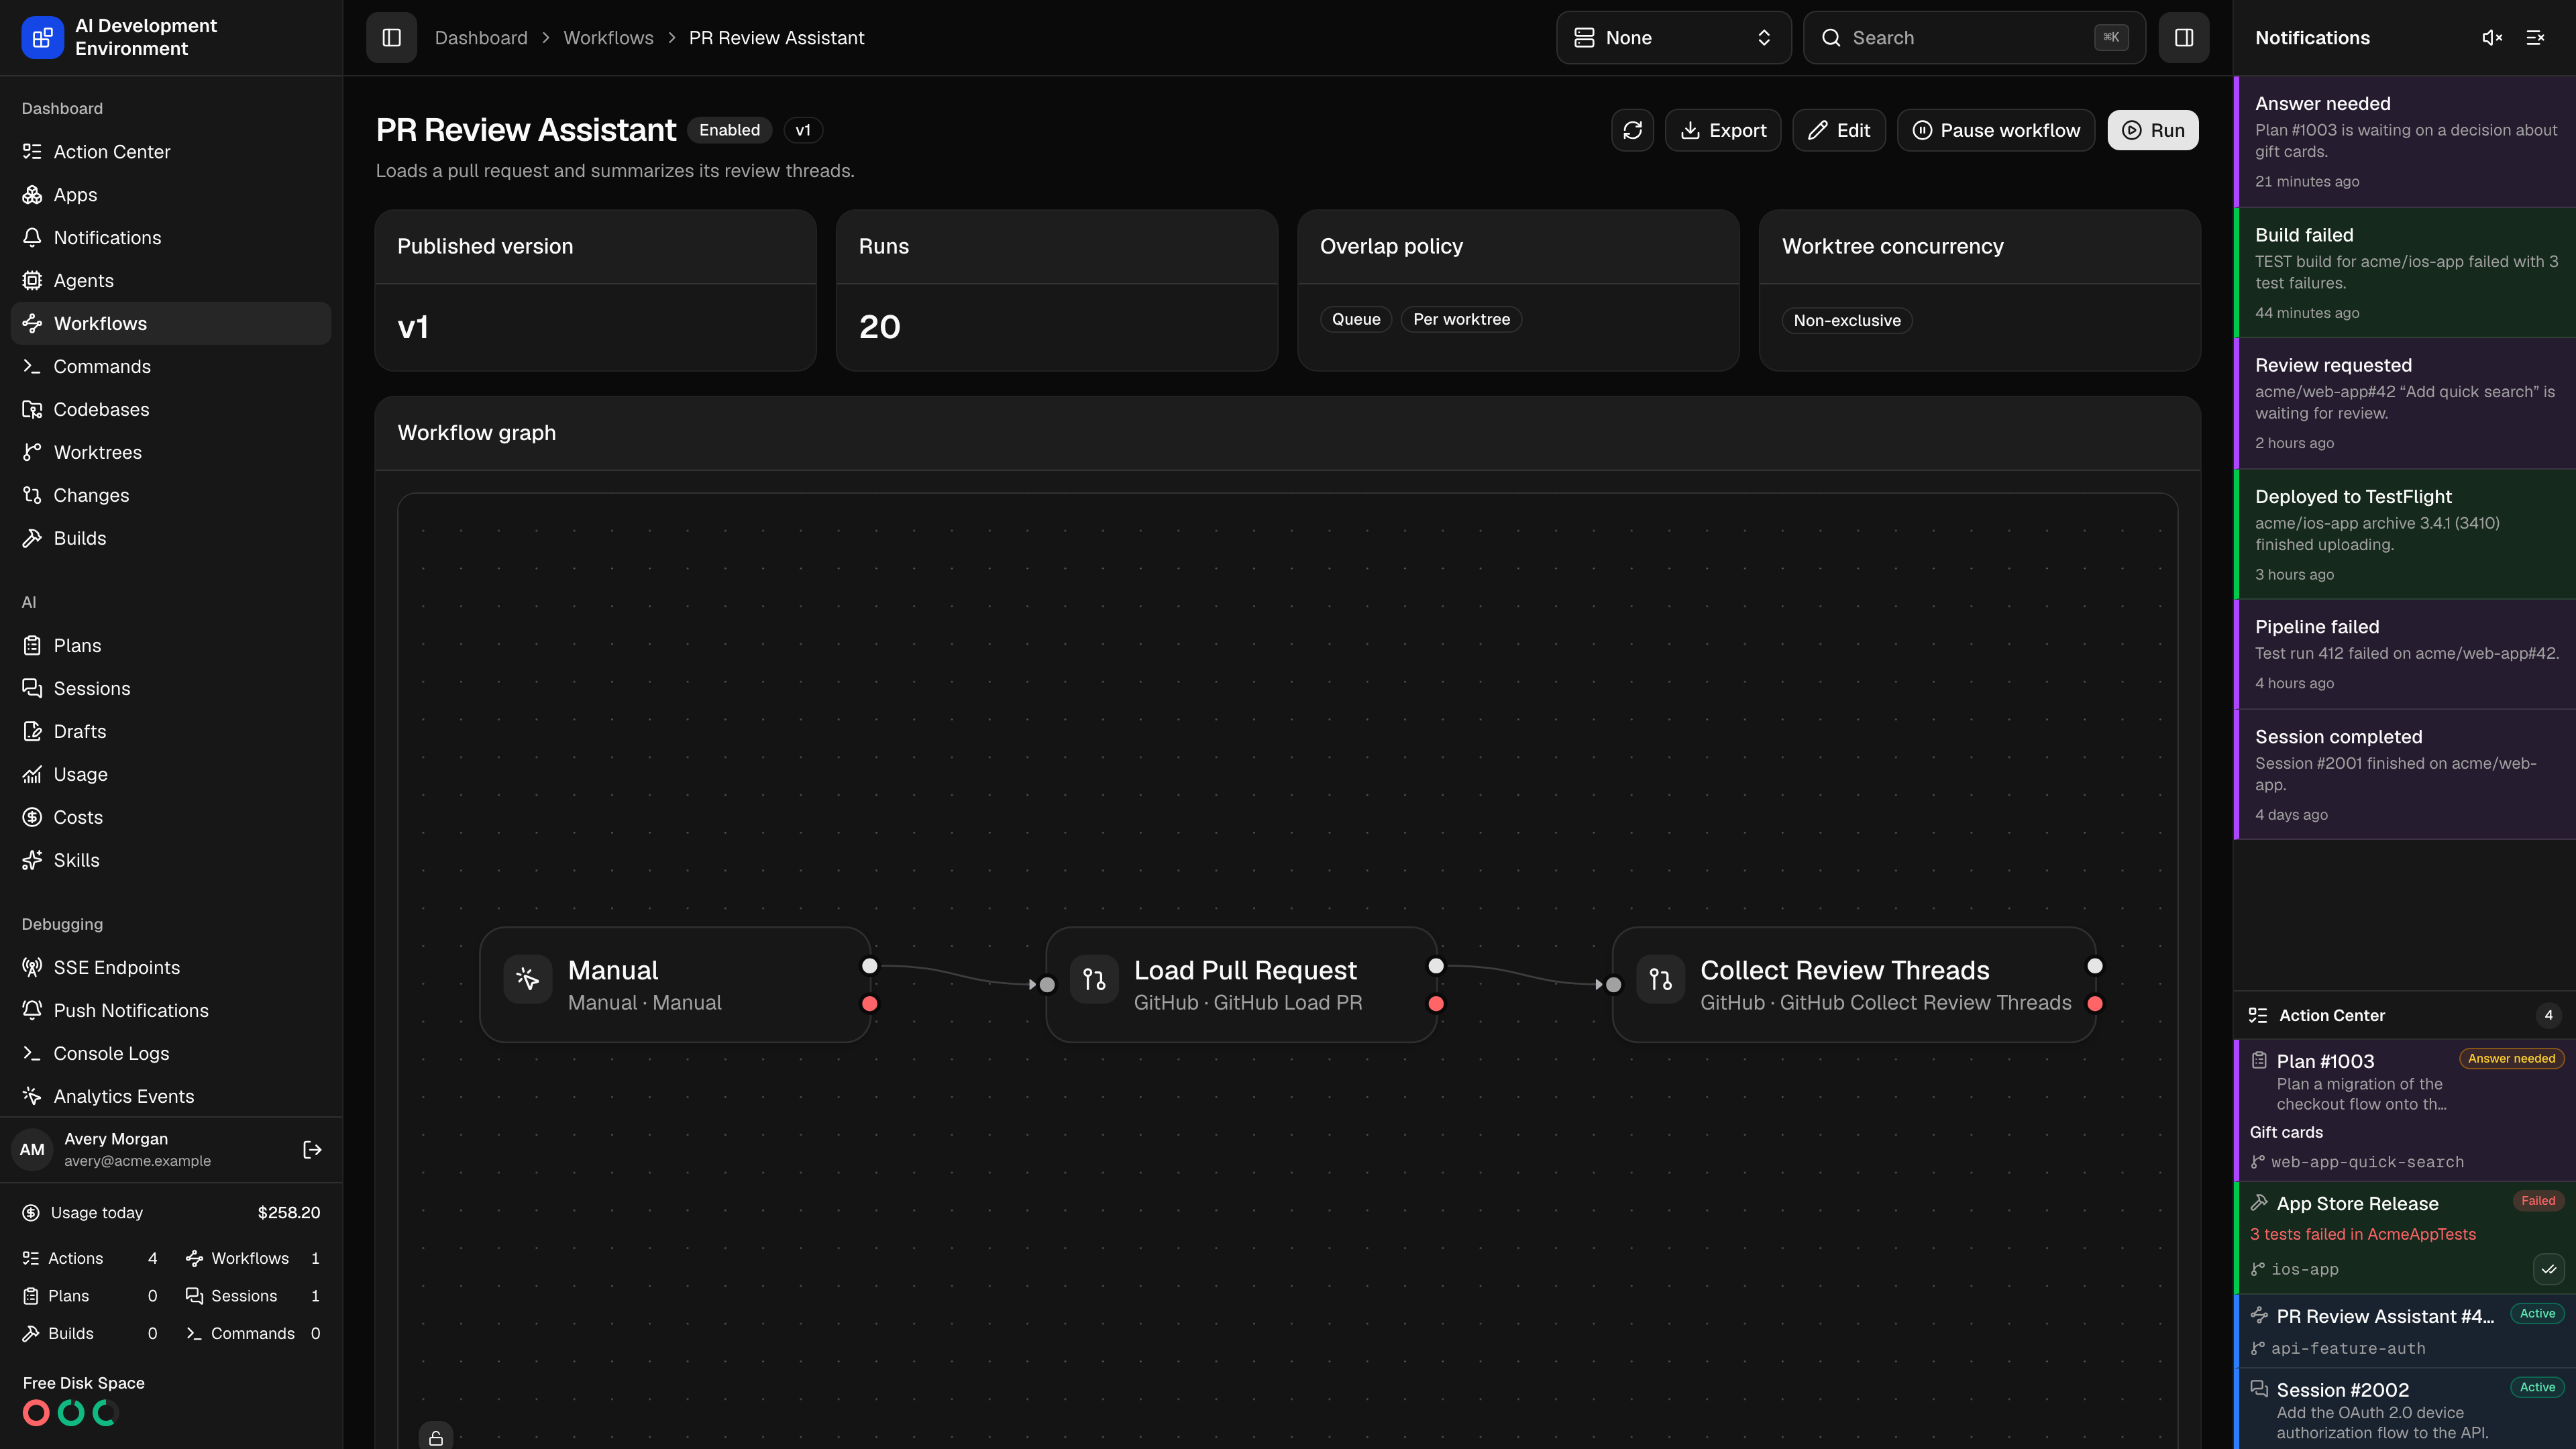Mute notifications sound icon
This screenshot has width=2576, height=1449.
[2492, 38]
